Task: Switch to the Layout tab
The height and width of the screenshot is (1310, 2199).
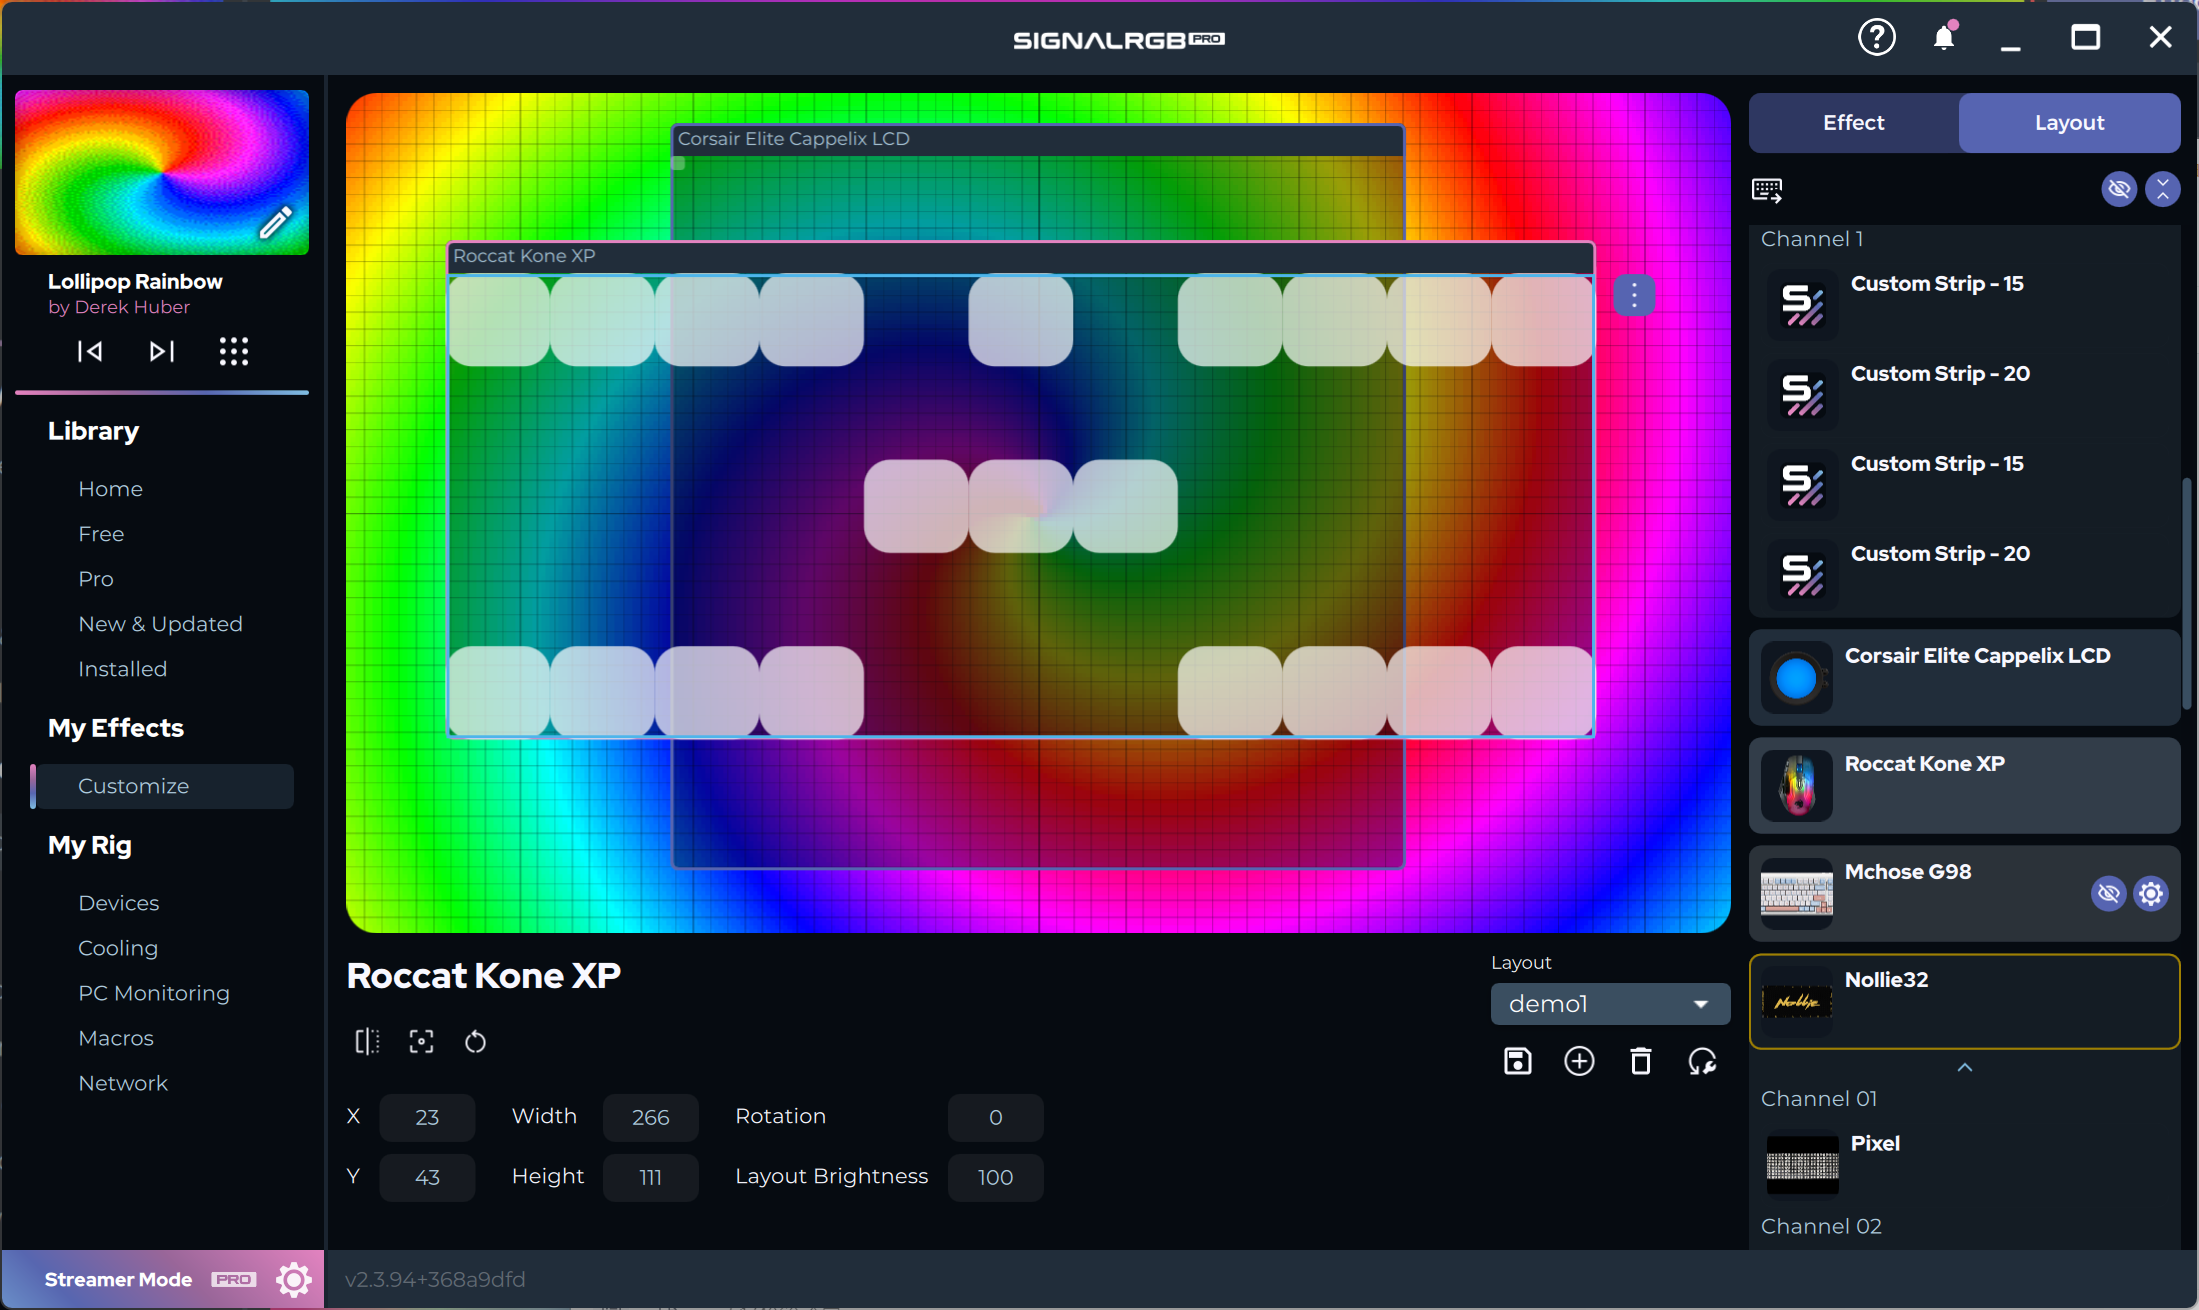Action: click(2069, 123)
